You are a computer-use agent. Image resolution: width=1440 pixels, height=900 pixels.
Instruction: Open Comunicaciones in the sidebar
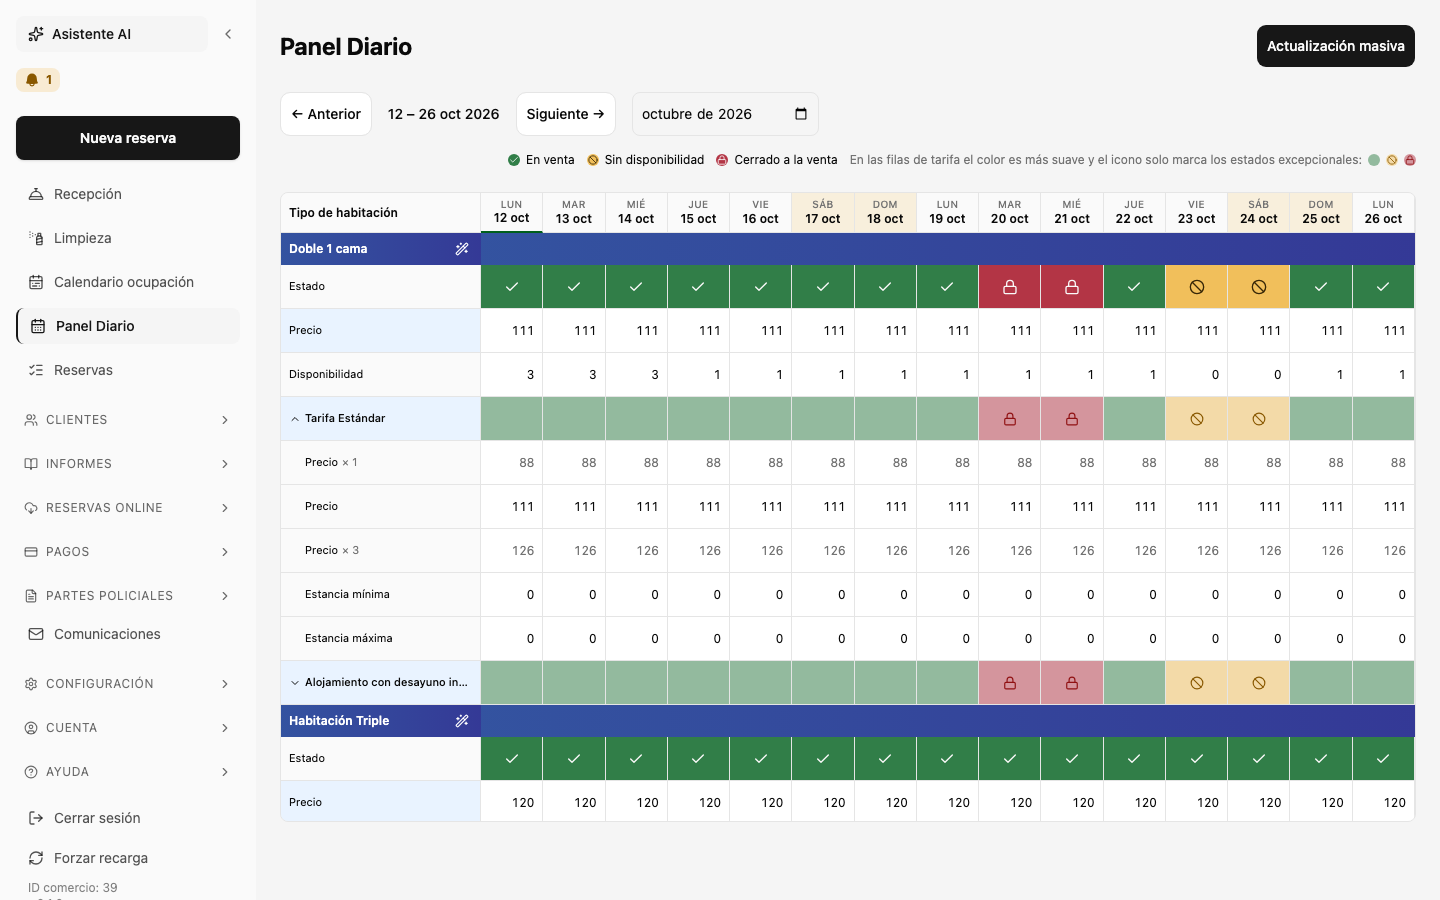128,634
